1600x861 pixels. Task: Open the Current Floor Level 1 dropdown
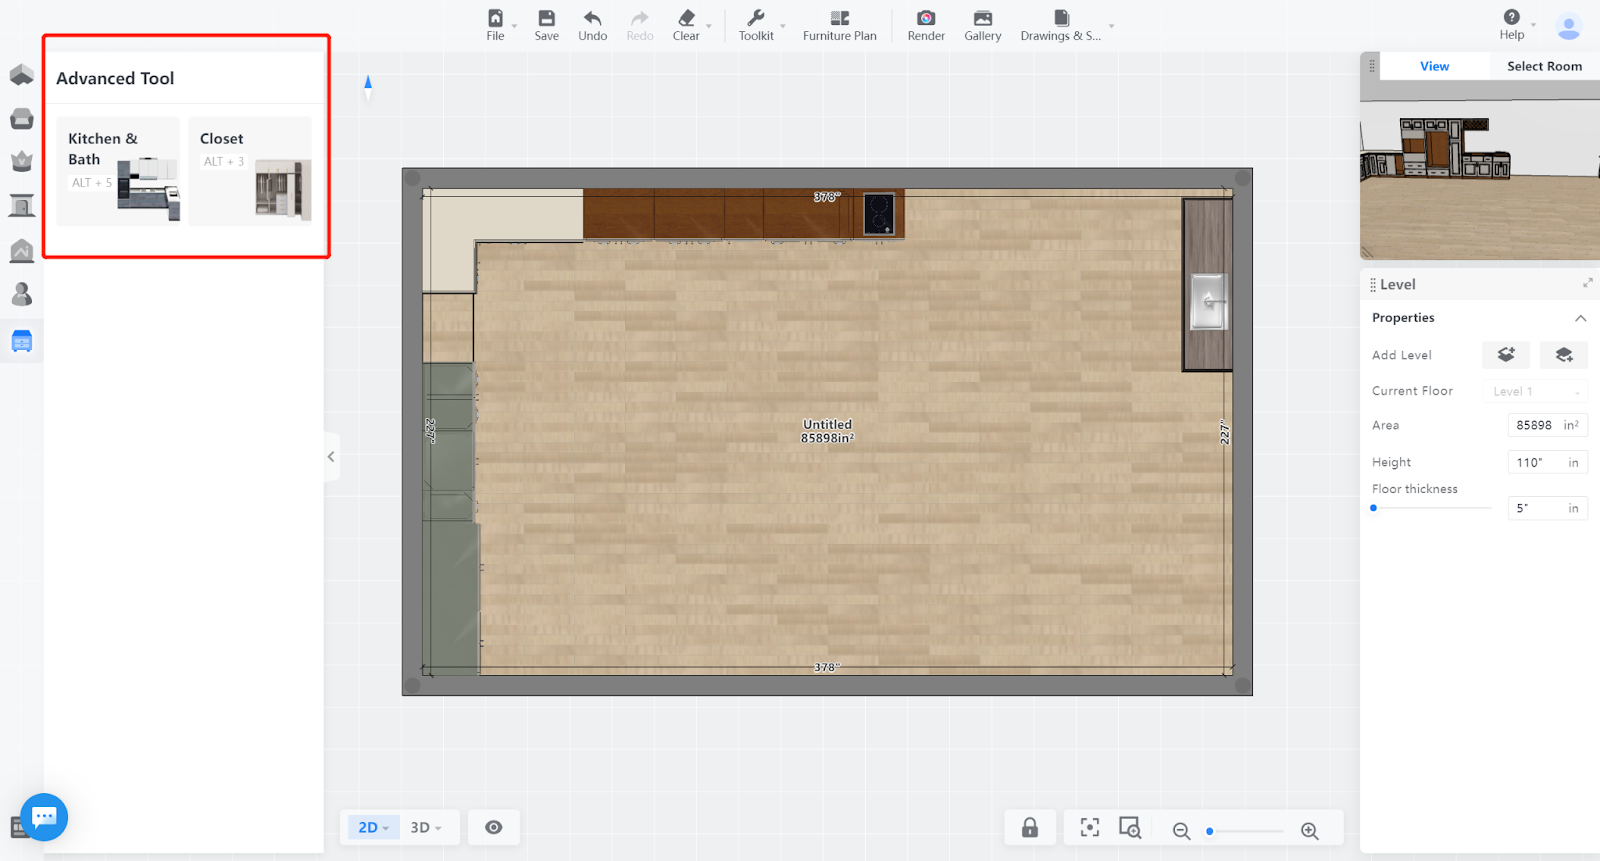(x=1535, y=391)
